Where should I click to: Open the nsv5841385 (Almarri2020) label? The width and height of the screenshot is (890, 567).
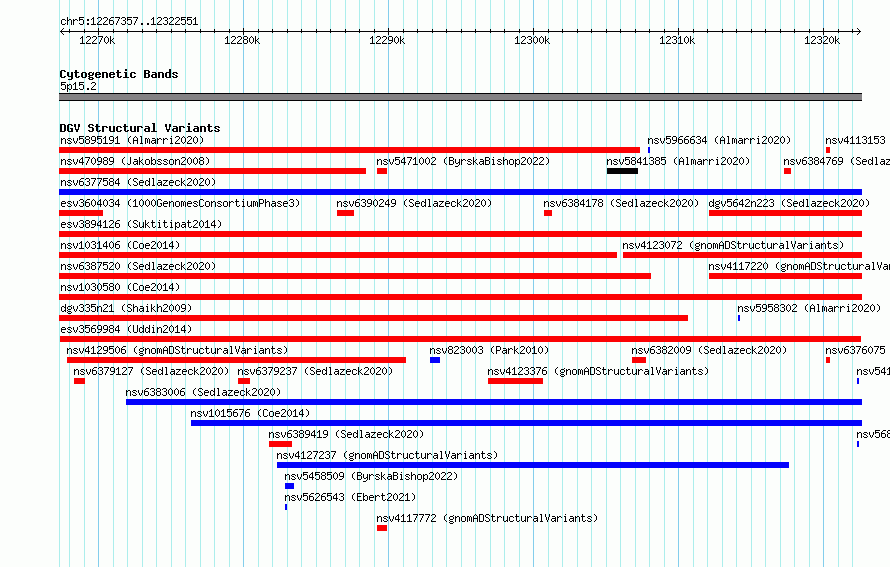(678, 161)
